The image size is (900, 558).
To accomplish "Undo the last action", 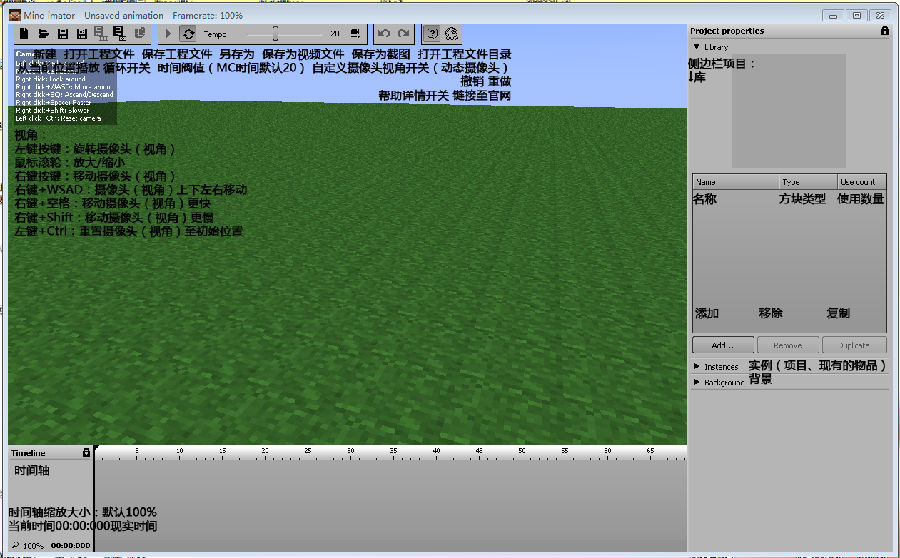I will point(384,34).
